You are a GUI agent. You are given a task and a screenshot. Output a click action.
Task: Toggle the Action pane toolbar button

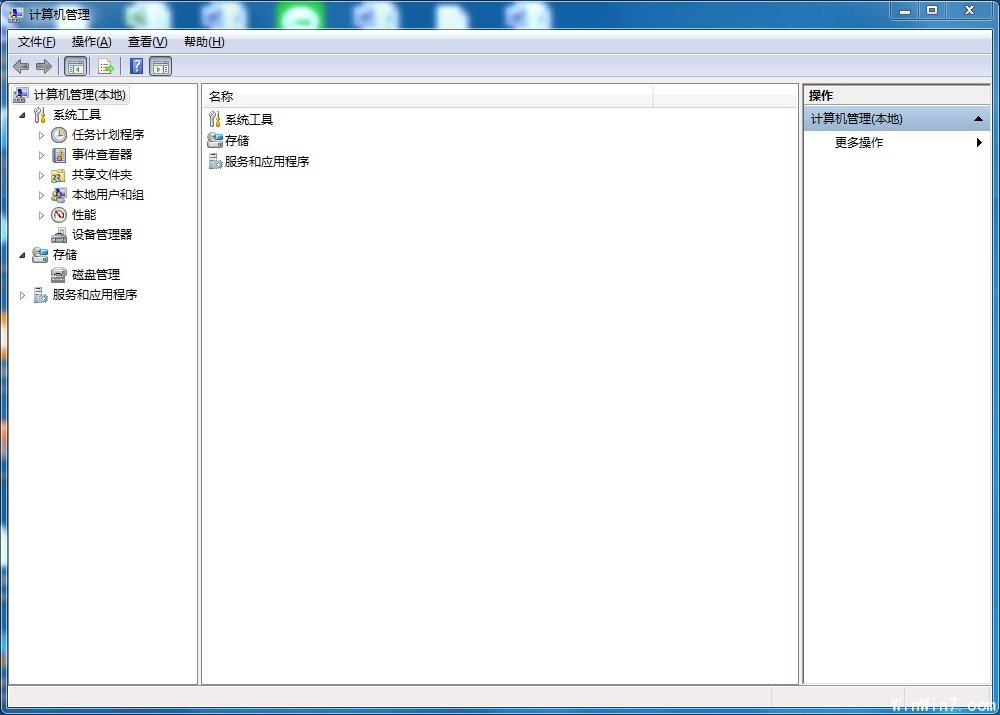click(x=160, y=67)
